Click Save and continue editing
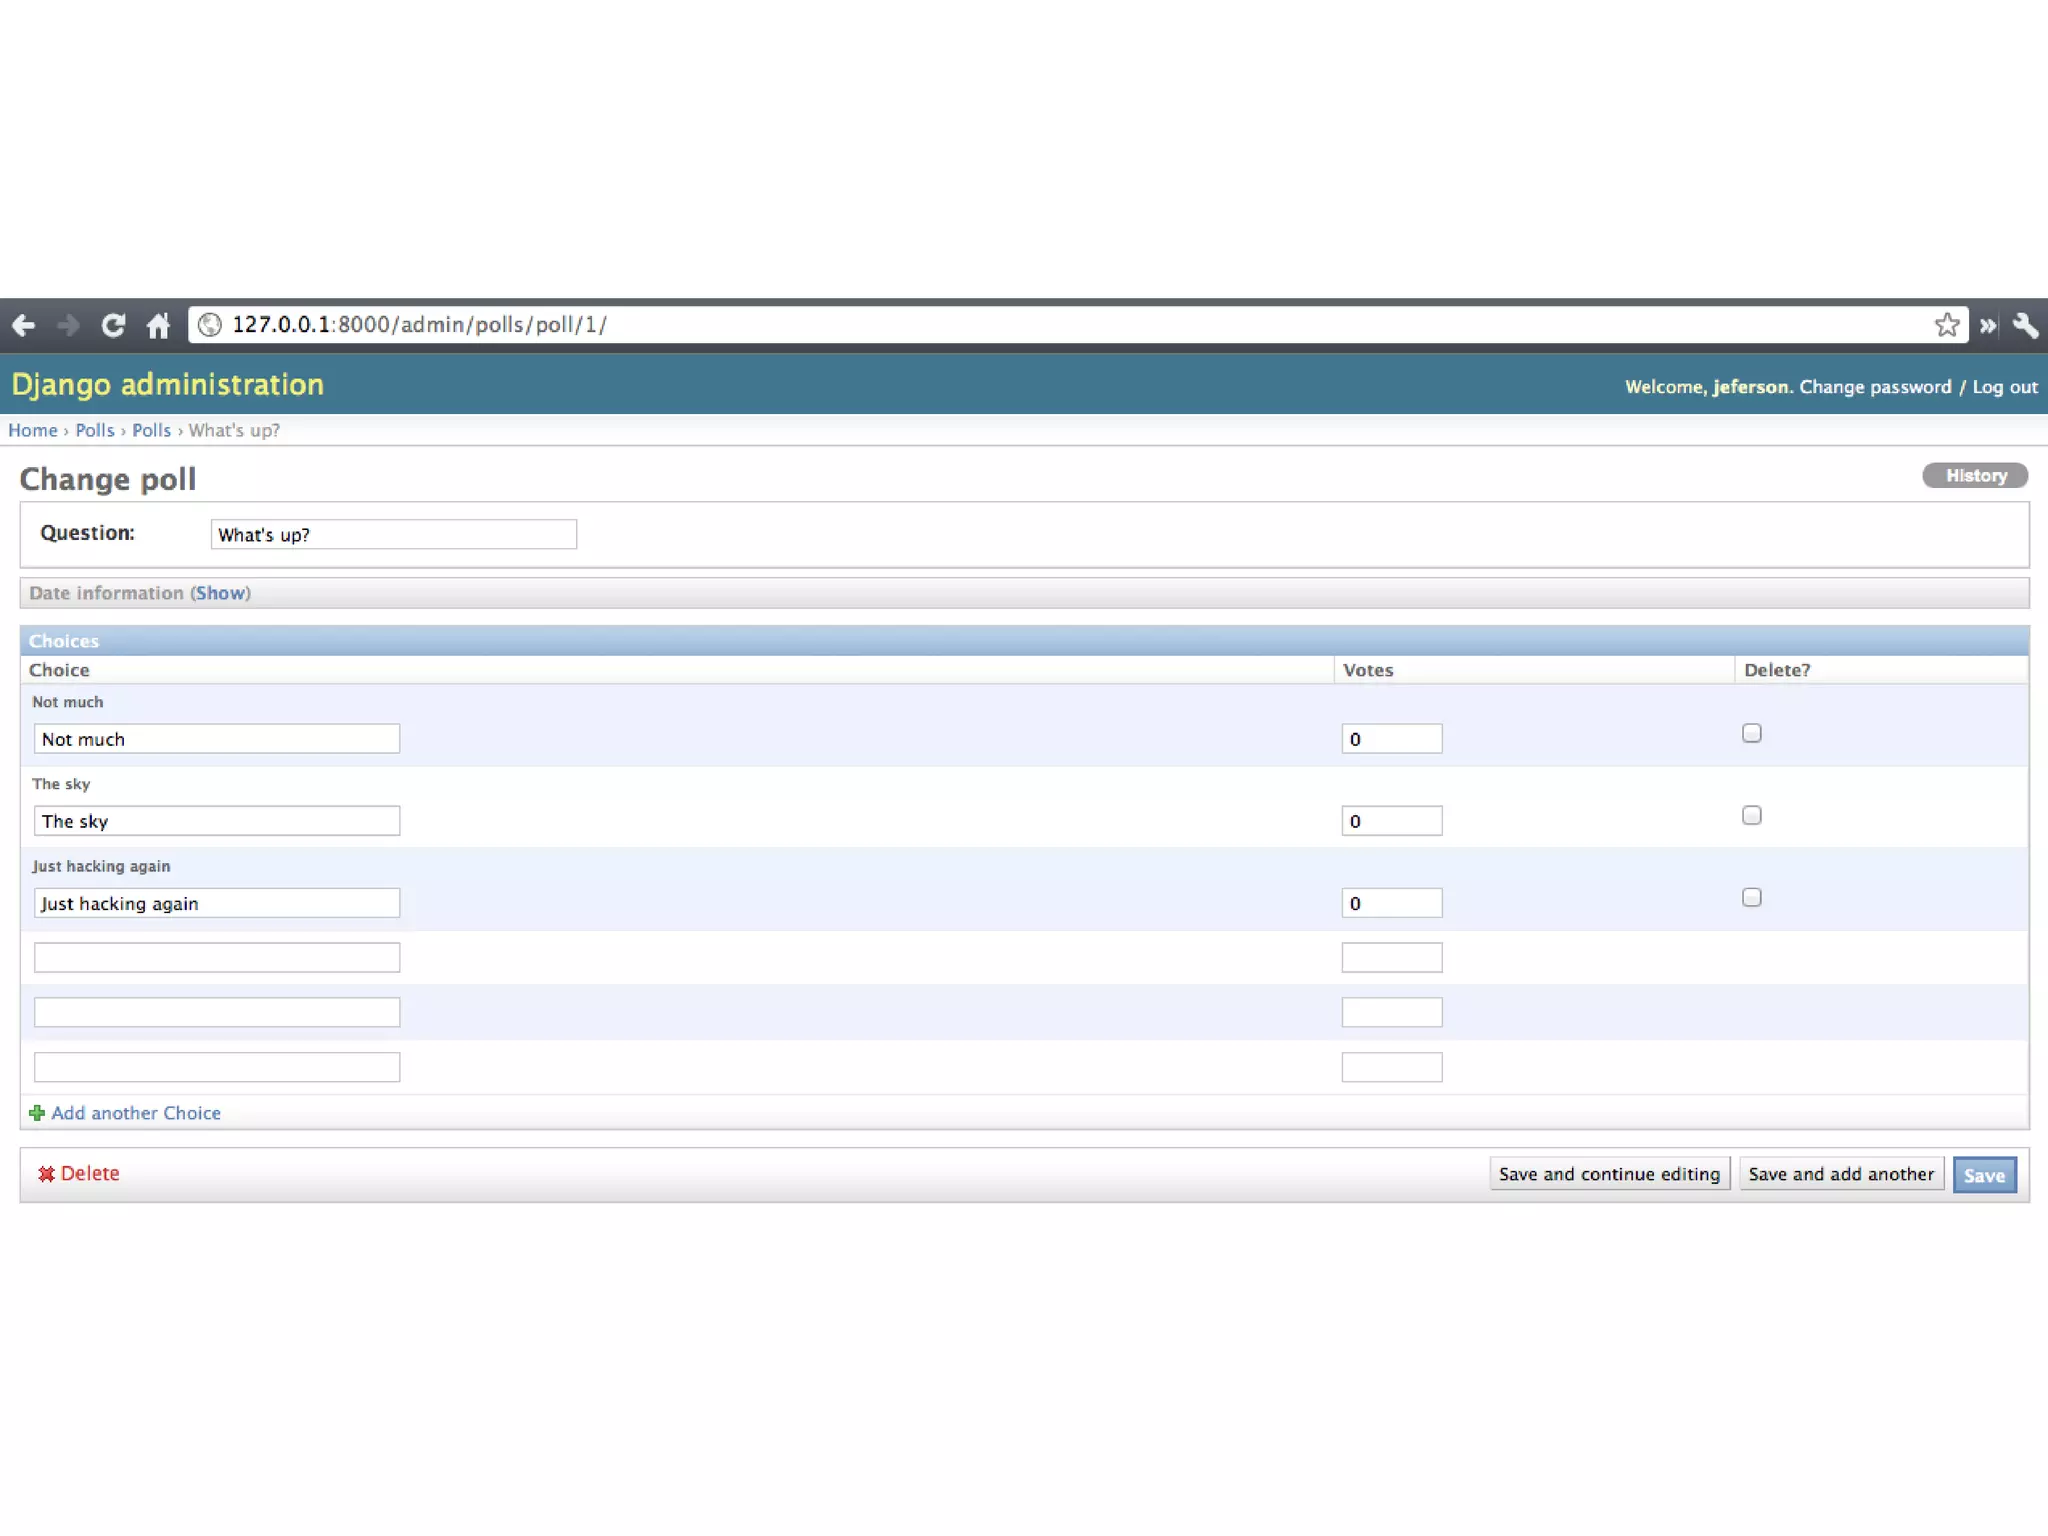2048x1536 pixels. (1609, 1174)
